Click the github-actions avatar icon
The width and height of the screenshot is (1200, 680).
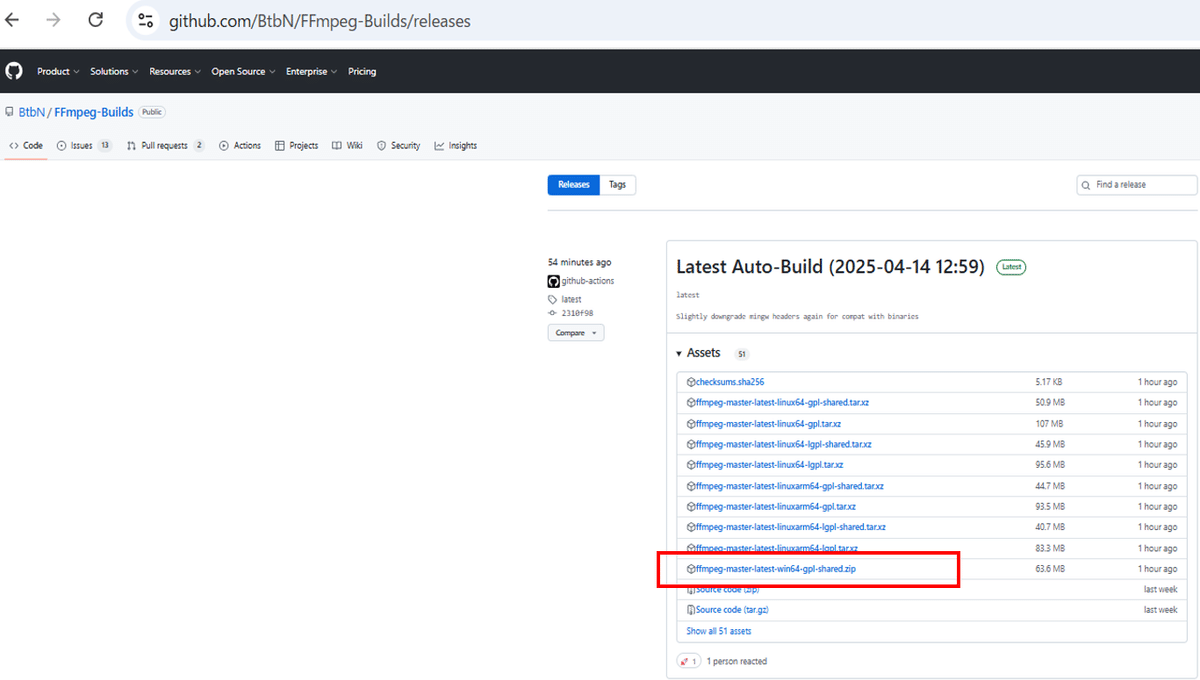(553, 282)
